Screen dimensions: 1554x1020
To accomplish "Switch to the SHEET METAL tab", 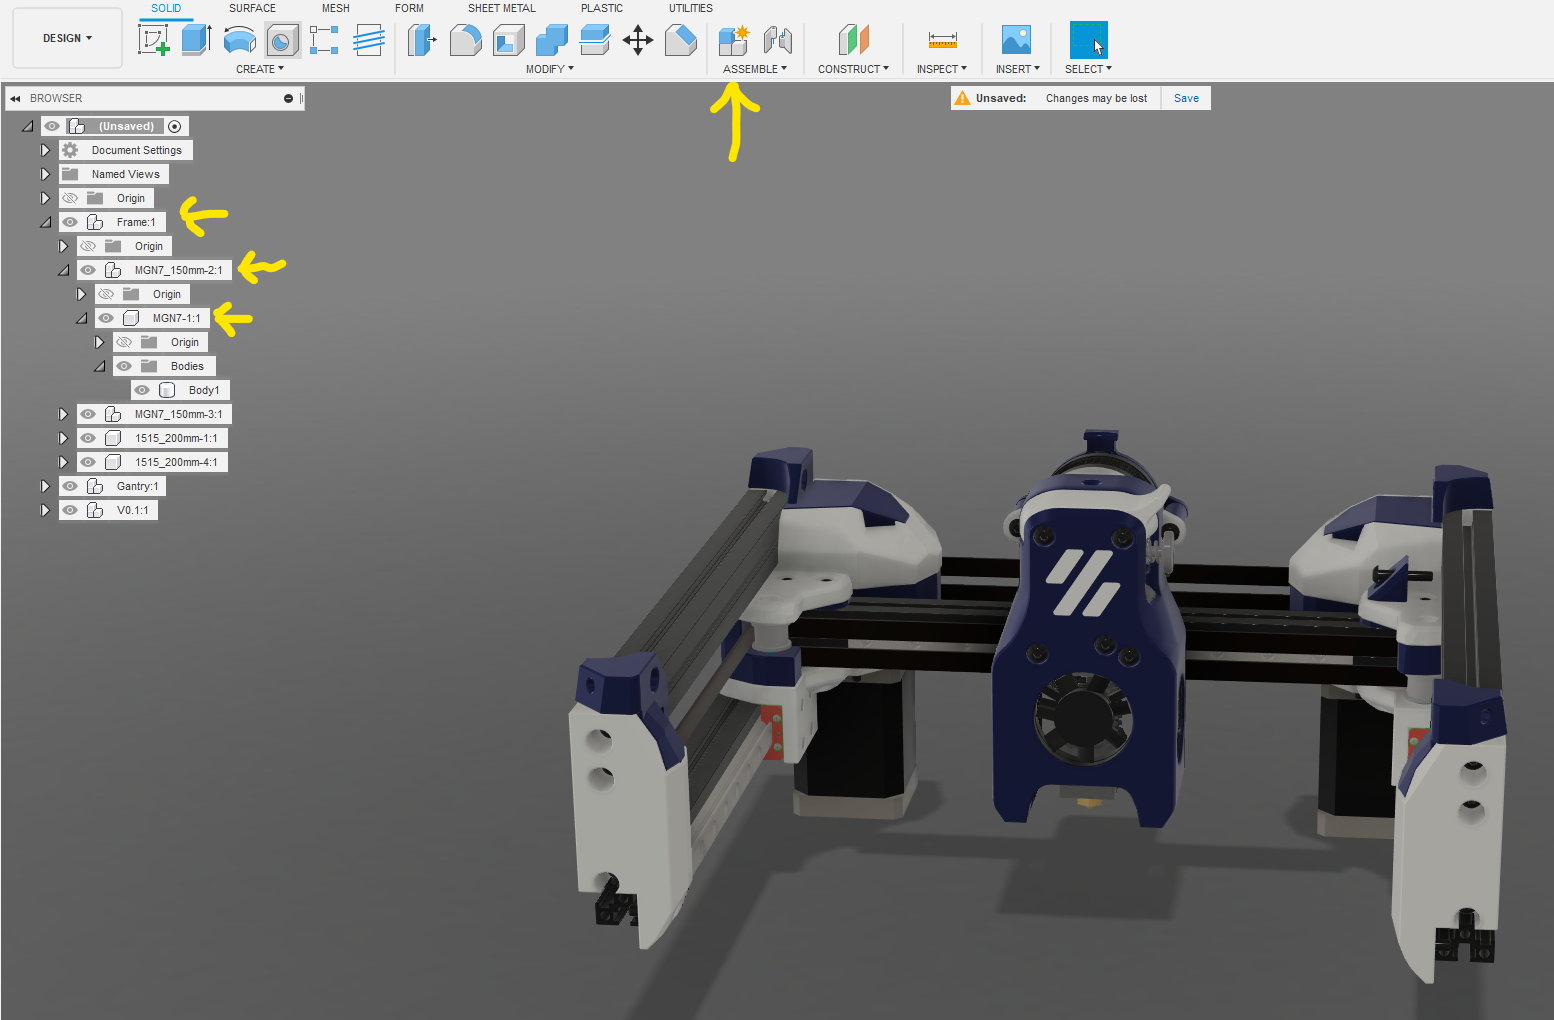I will click(502, 8).
